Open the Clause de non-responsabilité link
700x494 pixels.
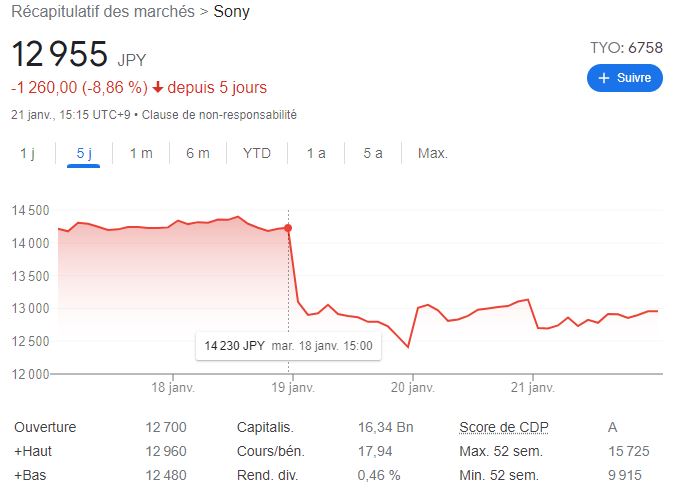pos(219,115)
